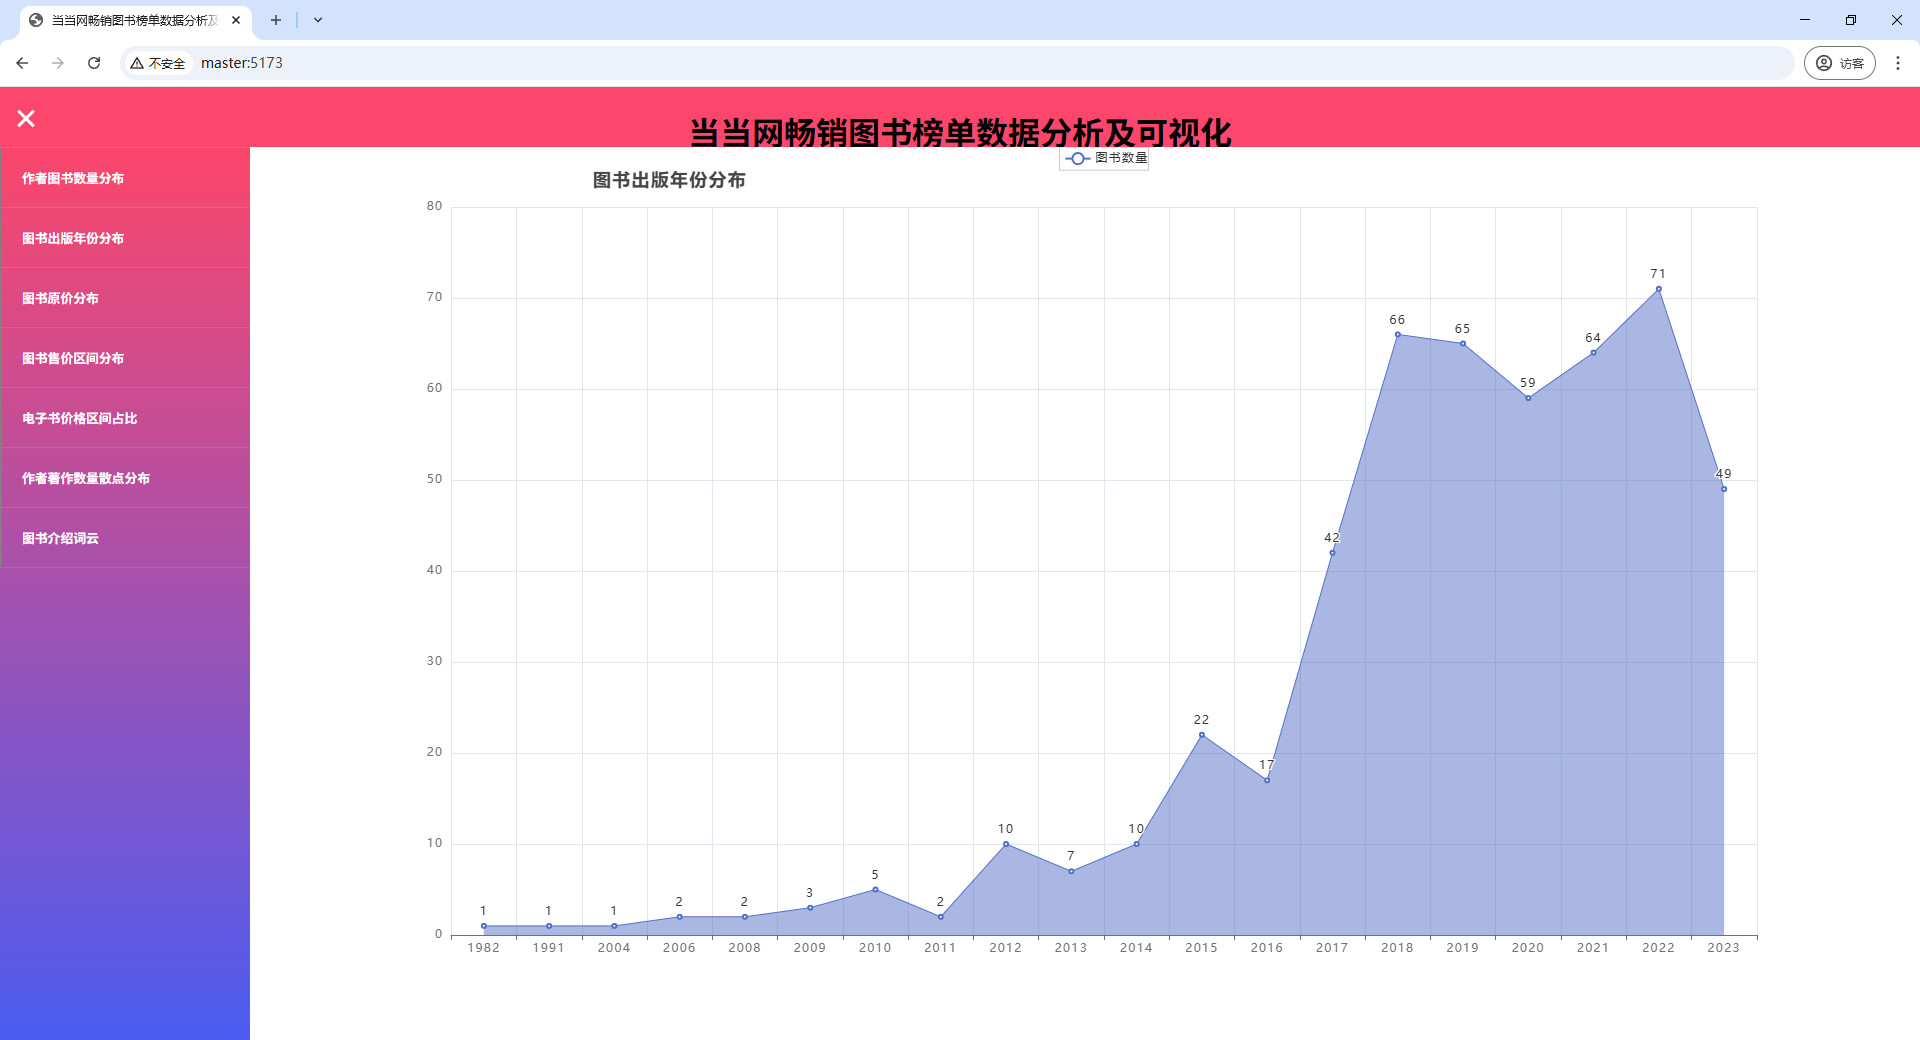Click the 2023 data point labeled 49

coord(1724,489)
